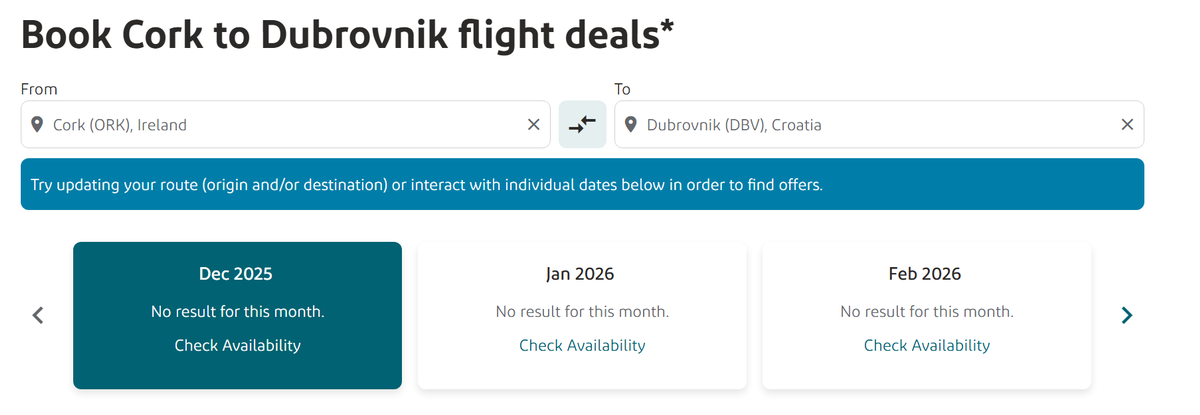Focus the To field showing Dubrovnik
The image size is (1200, 415).
coord(870,125)
